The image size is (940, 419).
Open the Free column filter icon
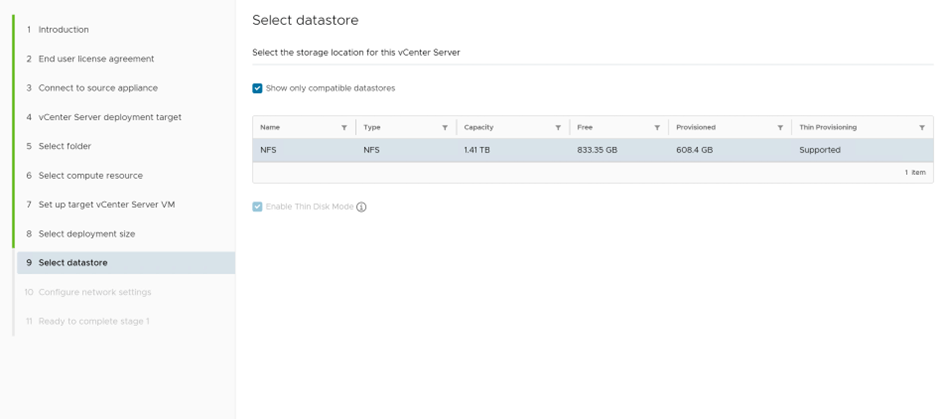point(656,128)
